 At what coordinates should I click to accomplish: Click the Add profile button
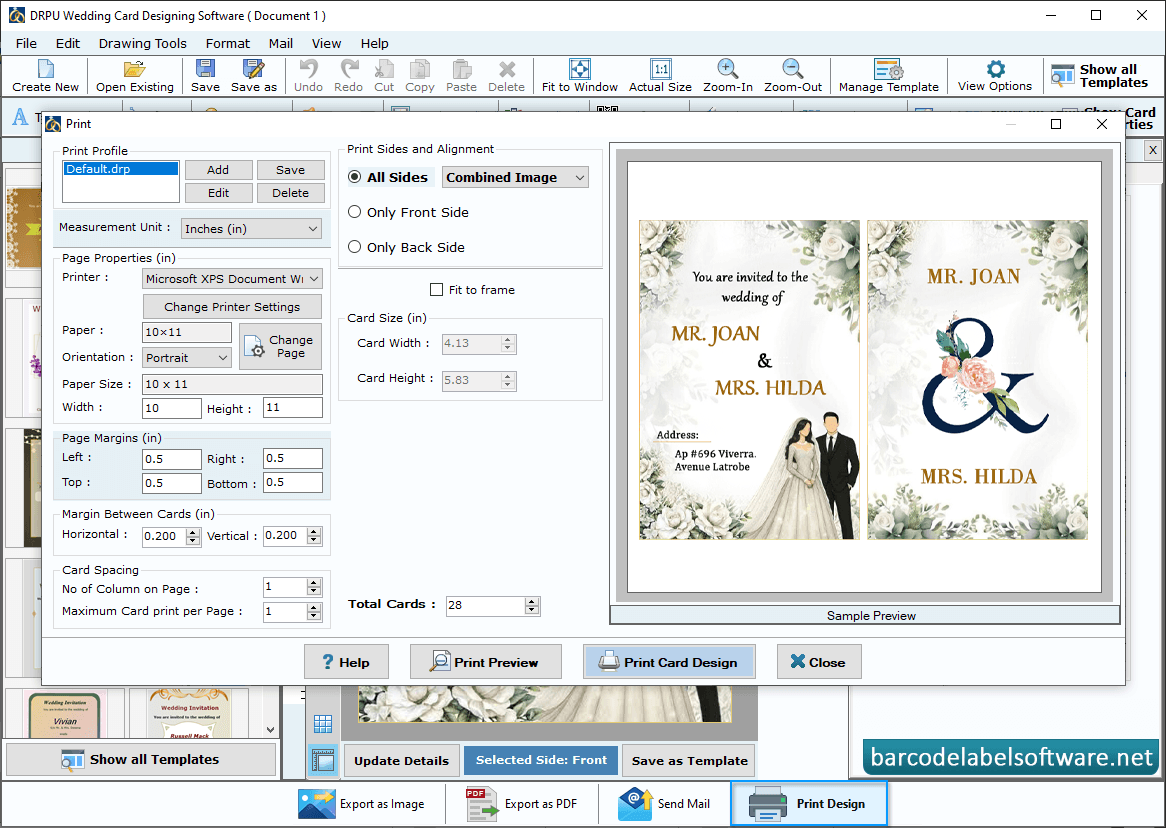tap(219, 170)
